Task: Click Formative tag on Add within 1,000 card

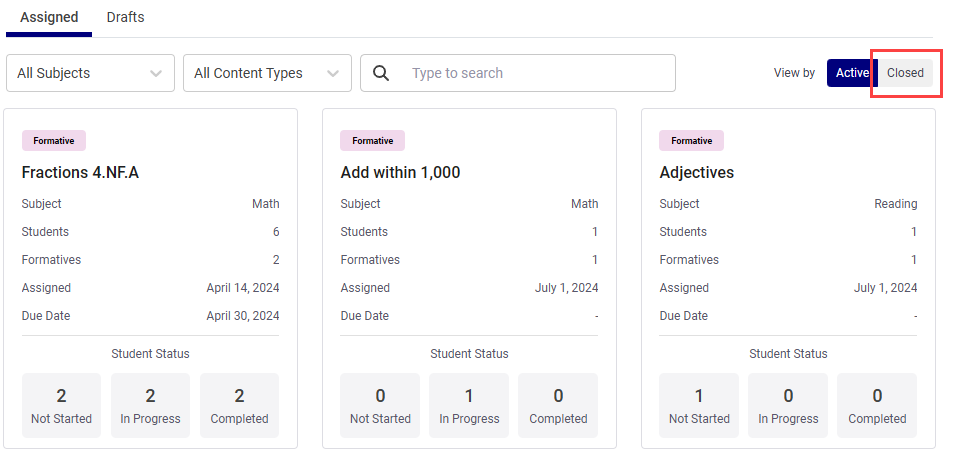Action: (x=372, y=141)
